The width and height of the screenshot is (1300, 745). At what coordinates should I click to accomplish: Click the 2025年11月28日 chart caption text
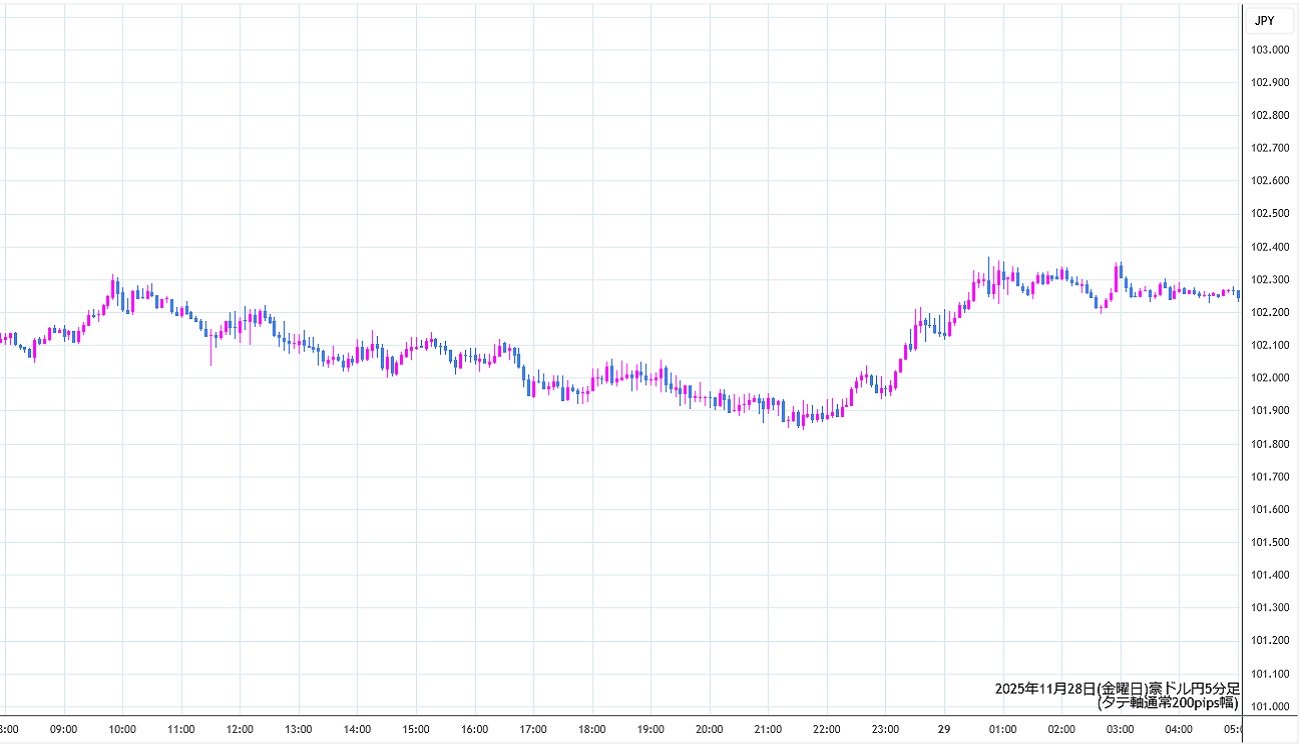point(1117,688)
